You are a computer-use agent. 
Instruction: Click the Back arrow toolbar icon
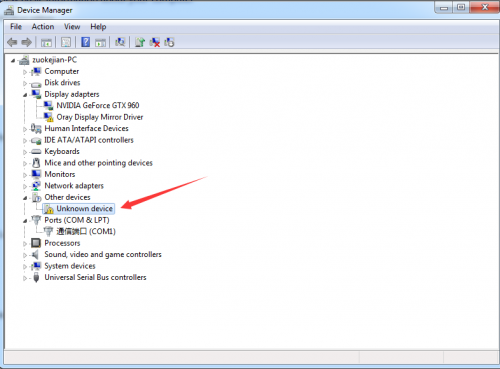pos(12,42)
